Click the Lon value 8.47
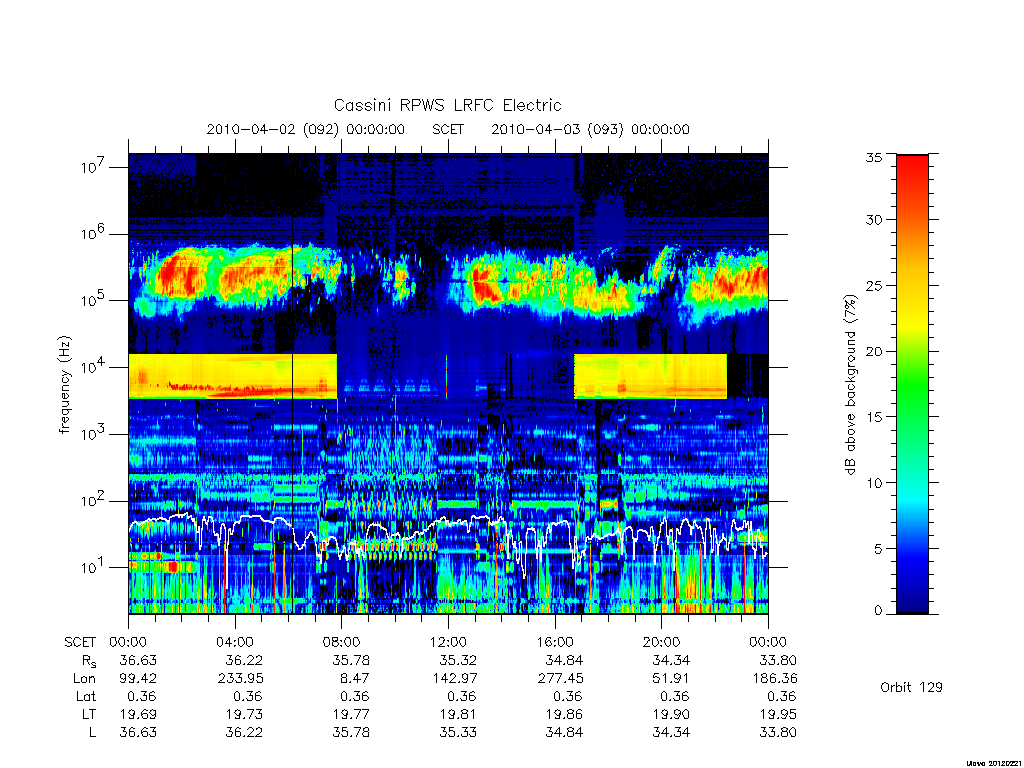The height and width of the screenshot is (768, 1024). point(355,679)
